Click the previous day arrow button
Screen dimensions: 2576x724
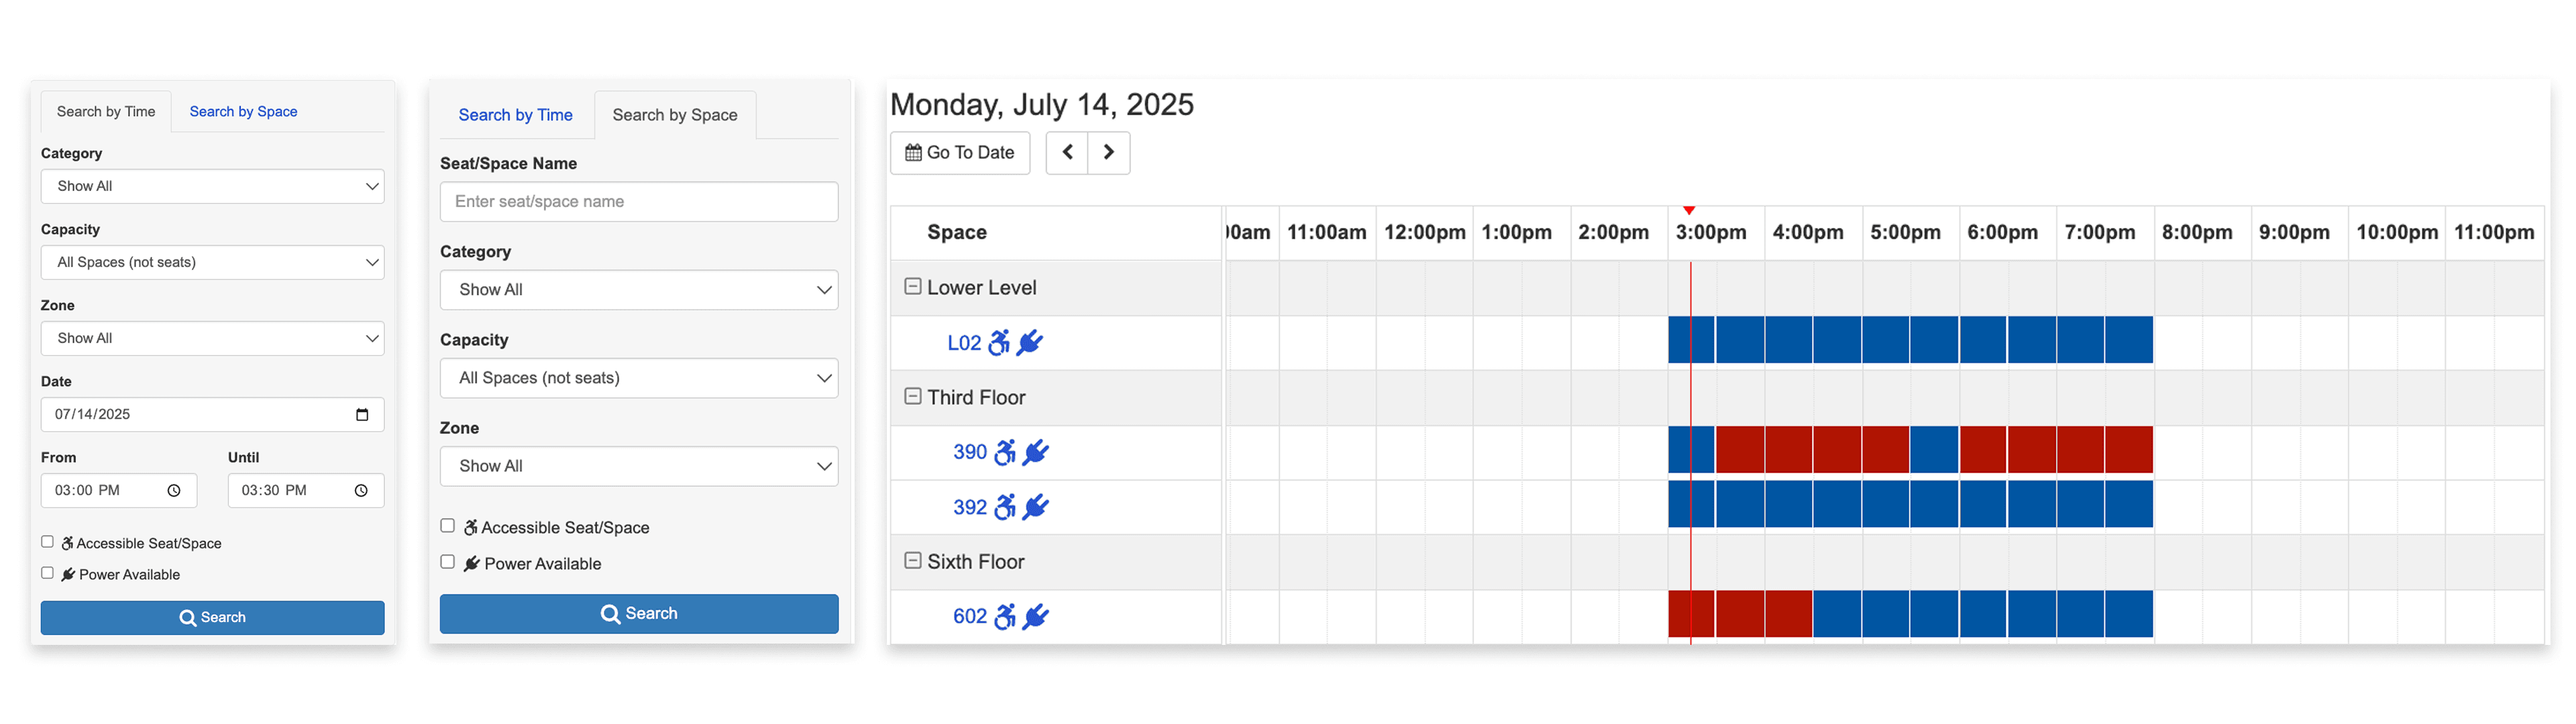click(1067, 153)
